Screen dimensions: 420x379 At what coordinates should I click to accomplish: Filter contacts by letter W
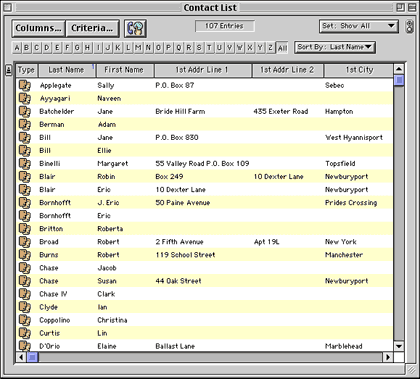pyautogui.click(x=240, y=48)
